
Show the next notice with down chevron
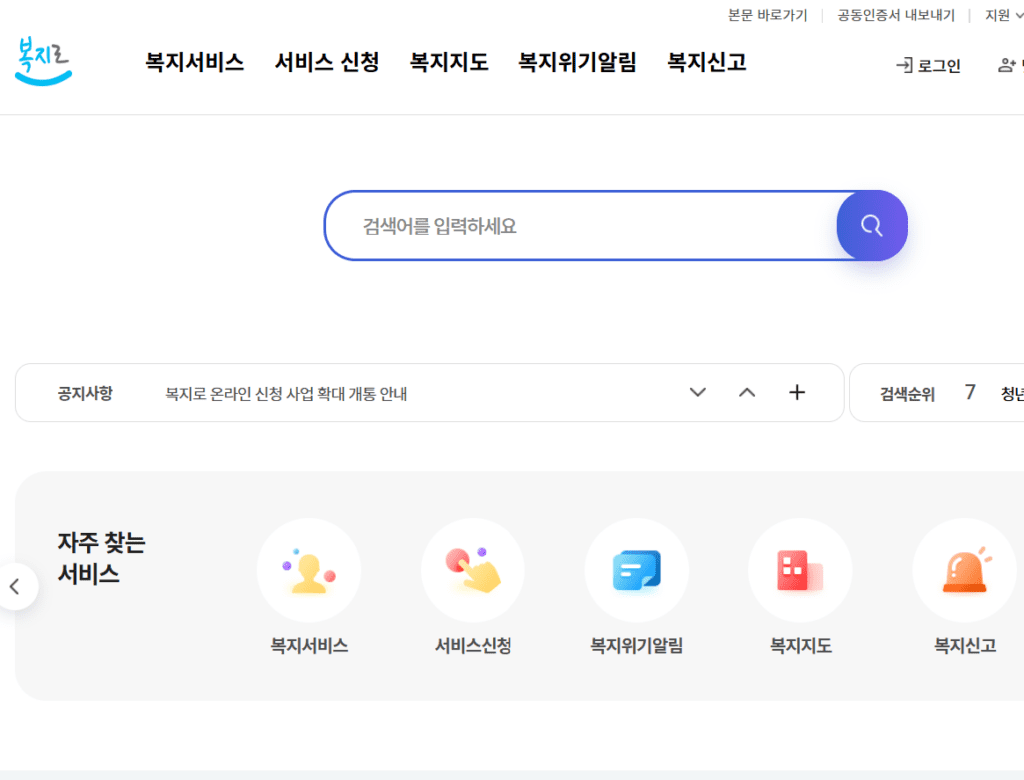pos(697,392)
